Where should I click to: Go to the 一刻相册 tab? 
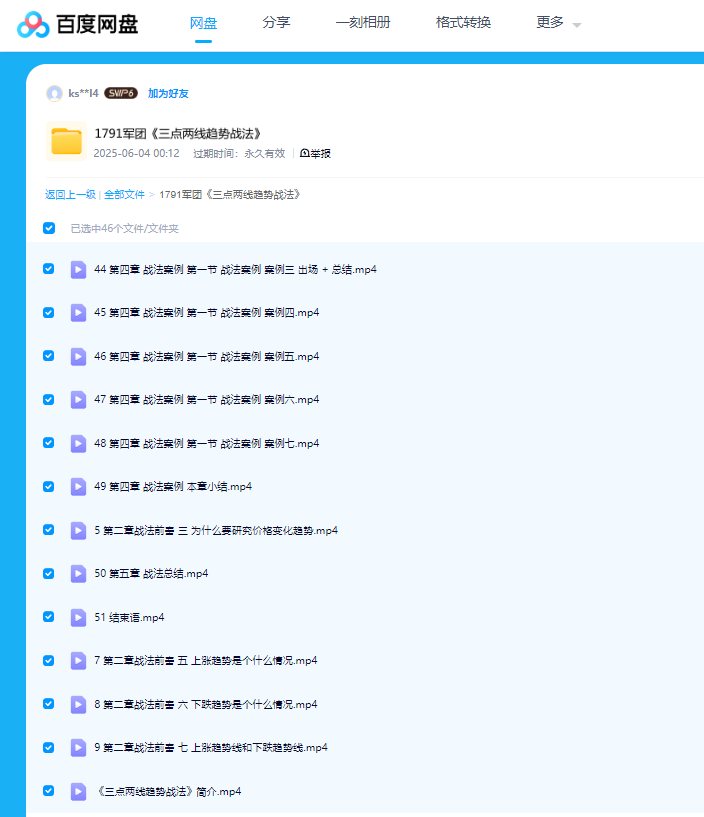[x=363, y=23]
